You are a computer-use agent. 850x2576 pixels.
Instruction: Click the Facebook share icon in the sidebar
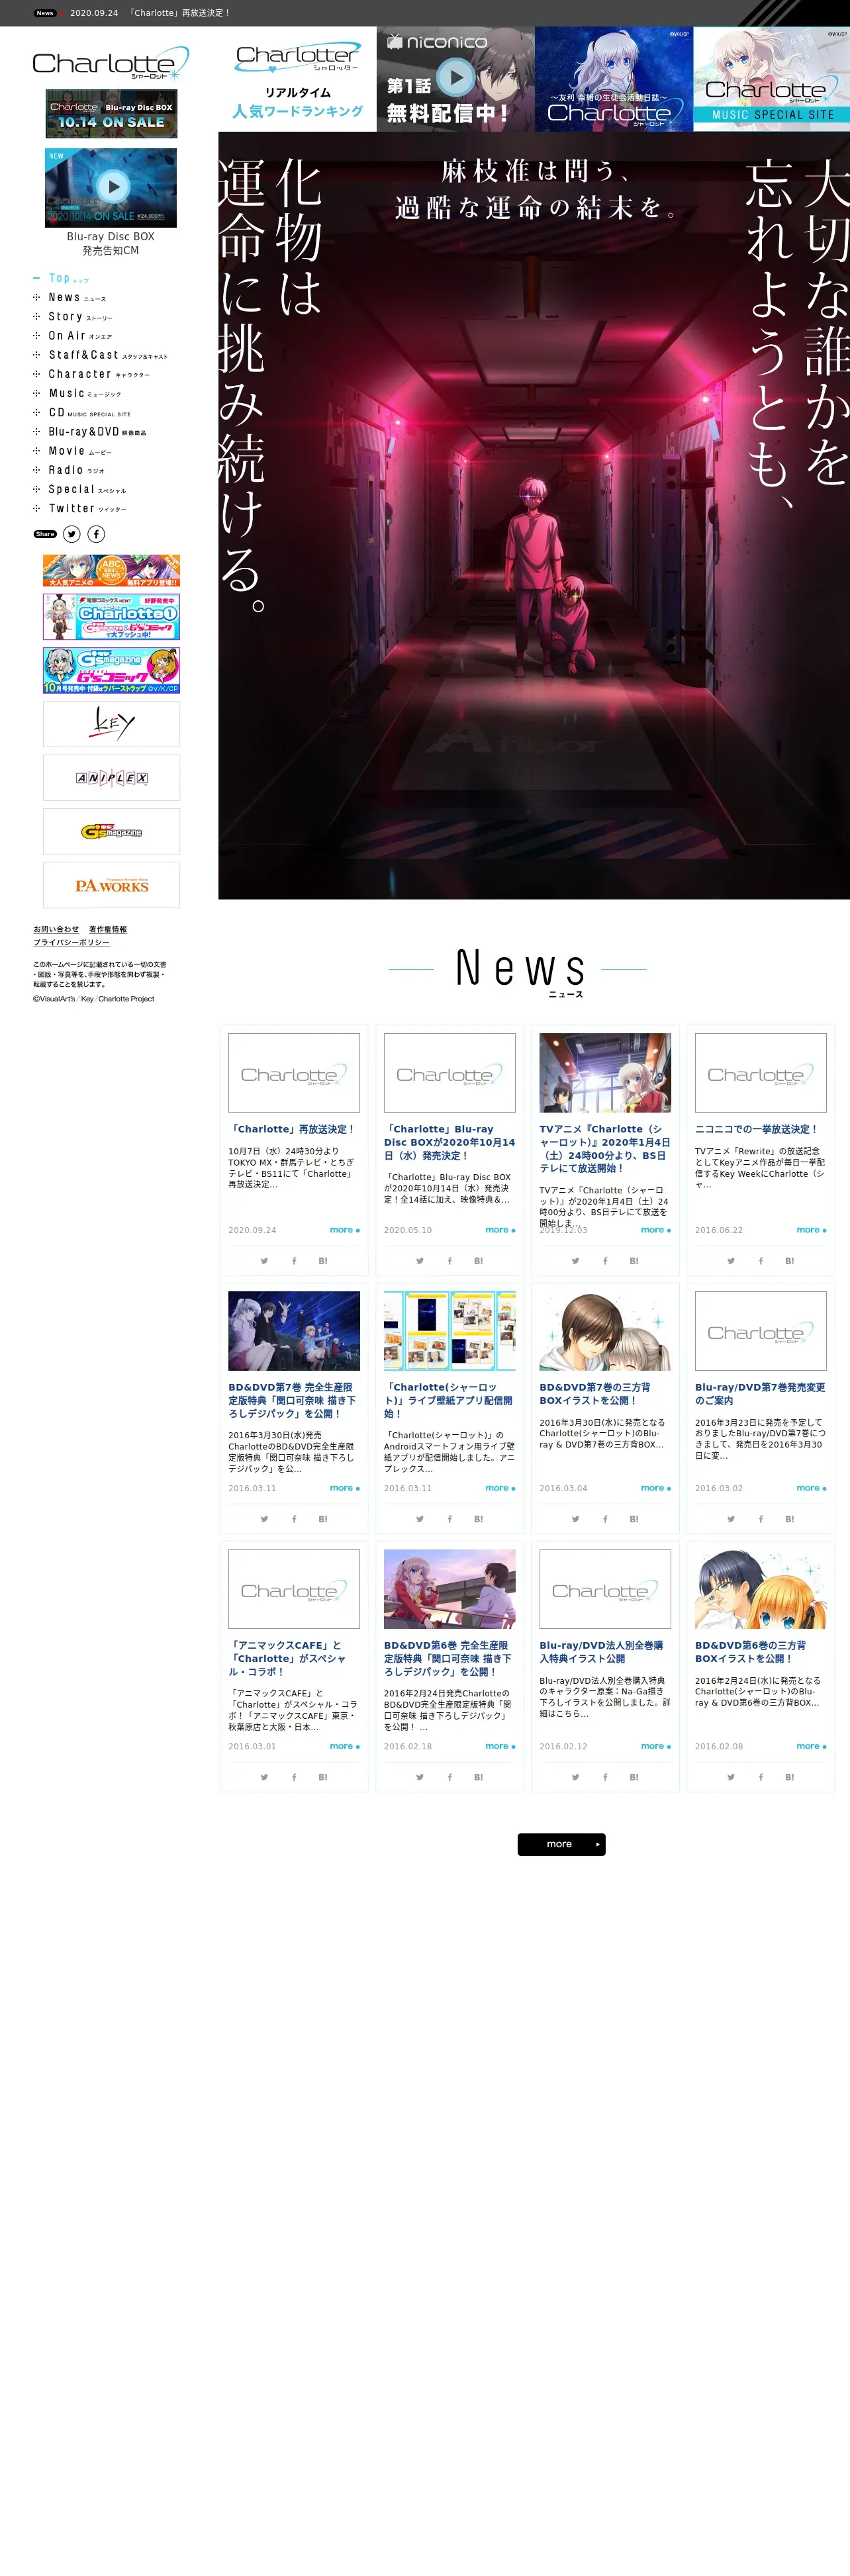pos(96,534)
